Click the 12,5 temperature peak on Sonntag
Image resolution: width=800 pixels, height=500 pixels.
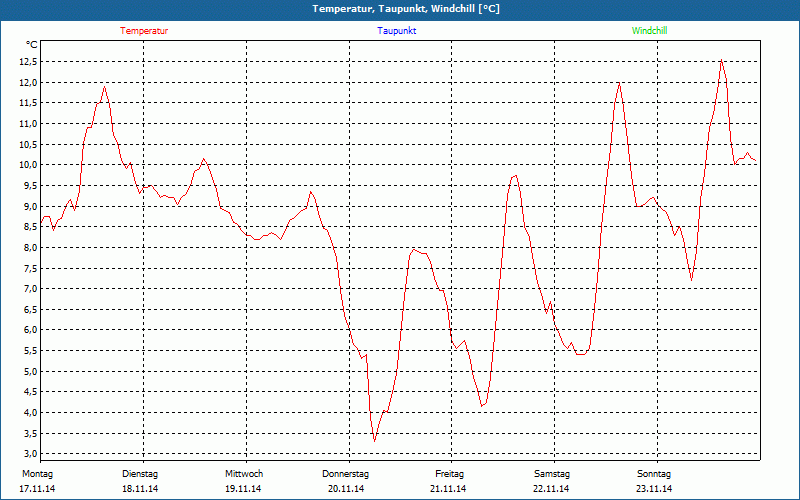[721, 60]
